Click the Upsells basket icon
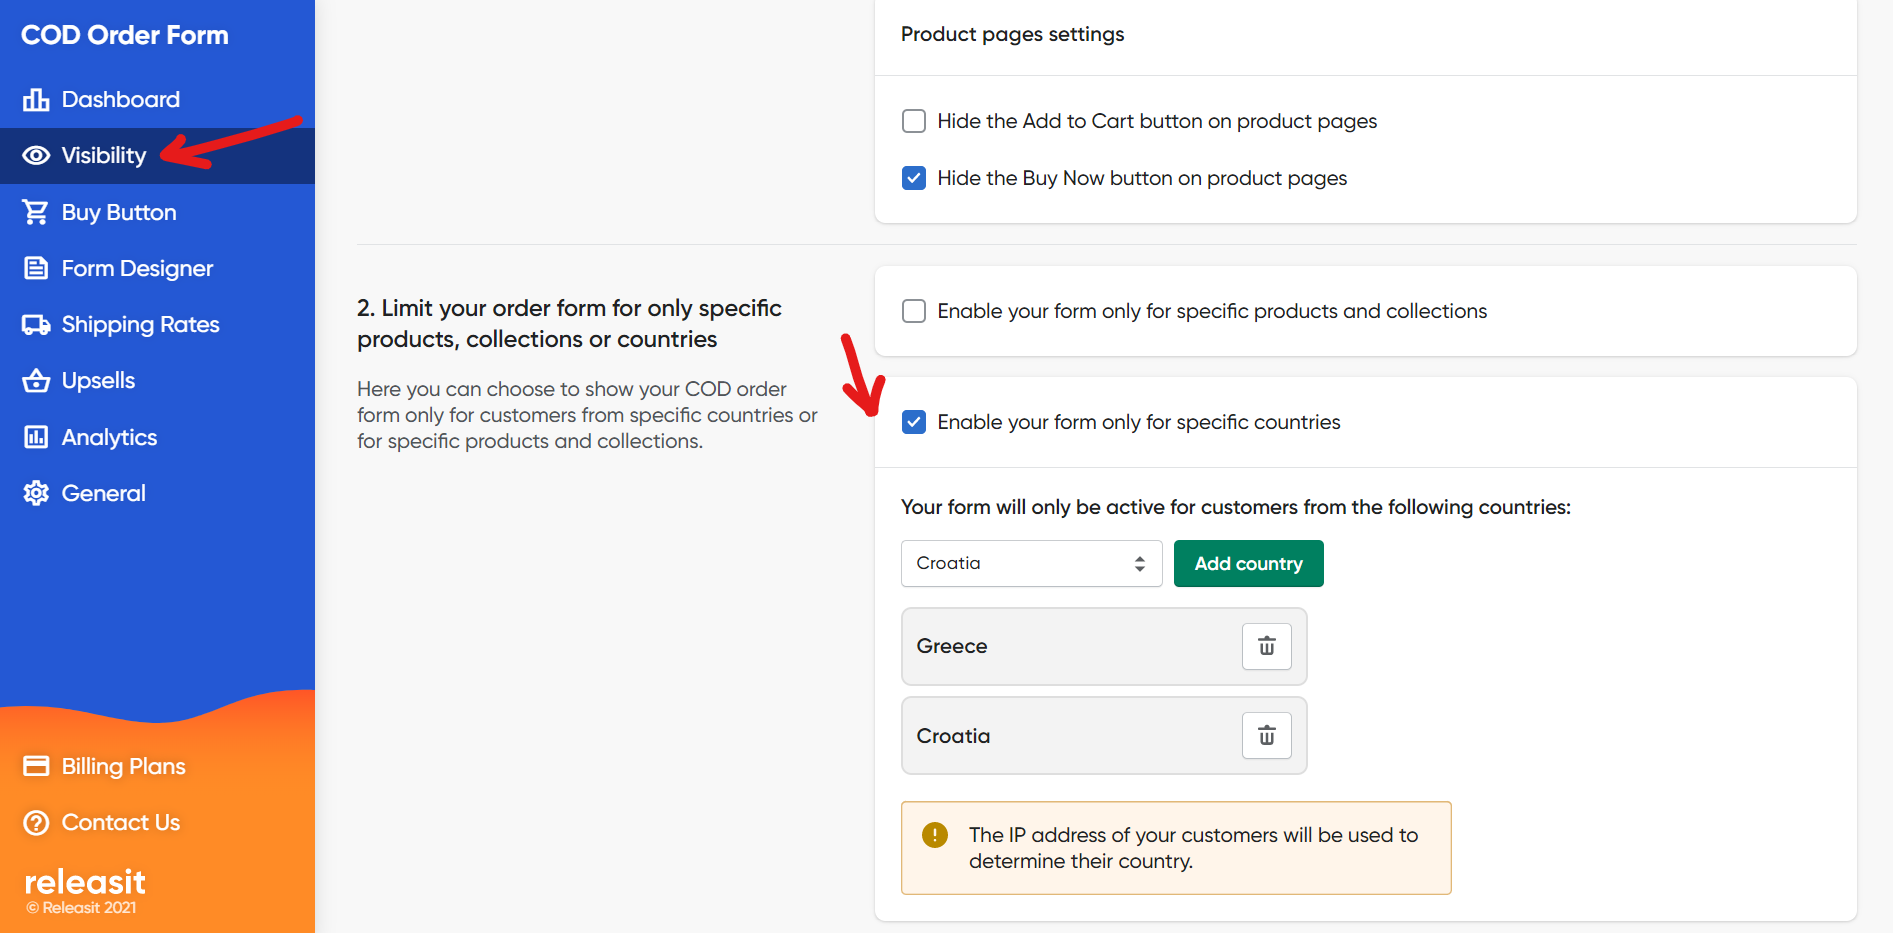 click(x=36, y=381)
